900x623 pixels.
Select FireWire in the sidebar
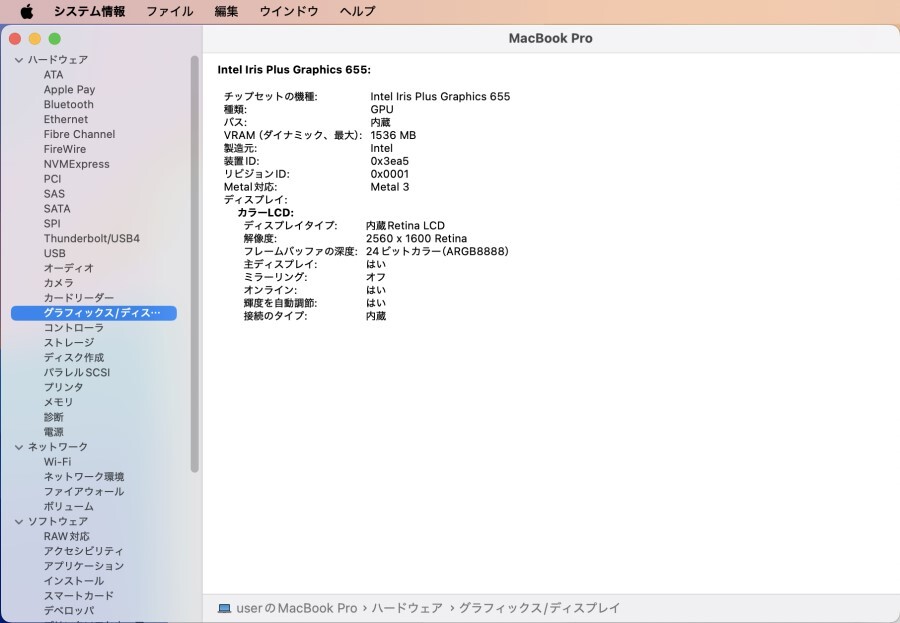(x=65, y=149)
